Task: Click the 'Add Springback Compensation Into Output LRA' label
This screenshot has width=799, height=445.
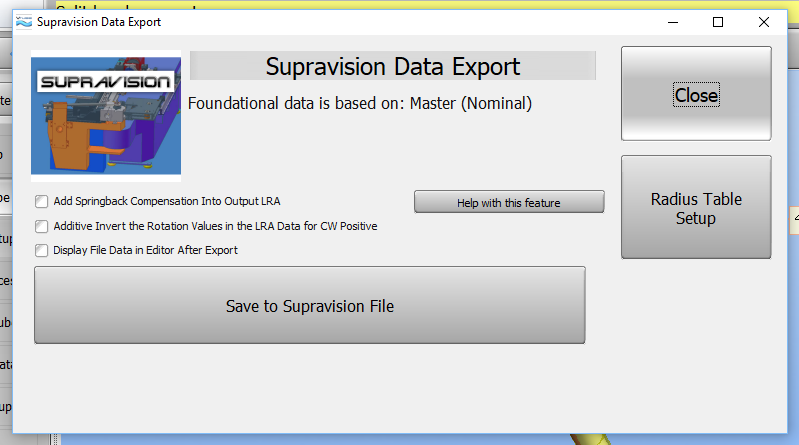Action: point(167,202)
